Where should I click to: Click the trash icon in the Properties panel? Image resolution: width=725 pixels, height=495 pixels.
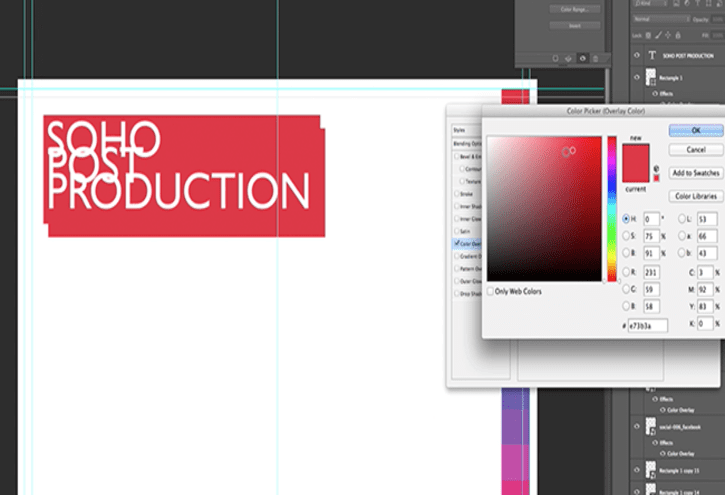pos(596,59)
